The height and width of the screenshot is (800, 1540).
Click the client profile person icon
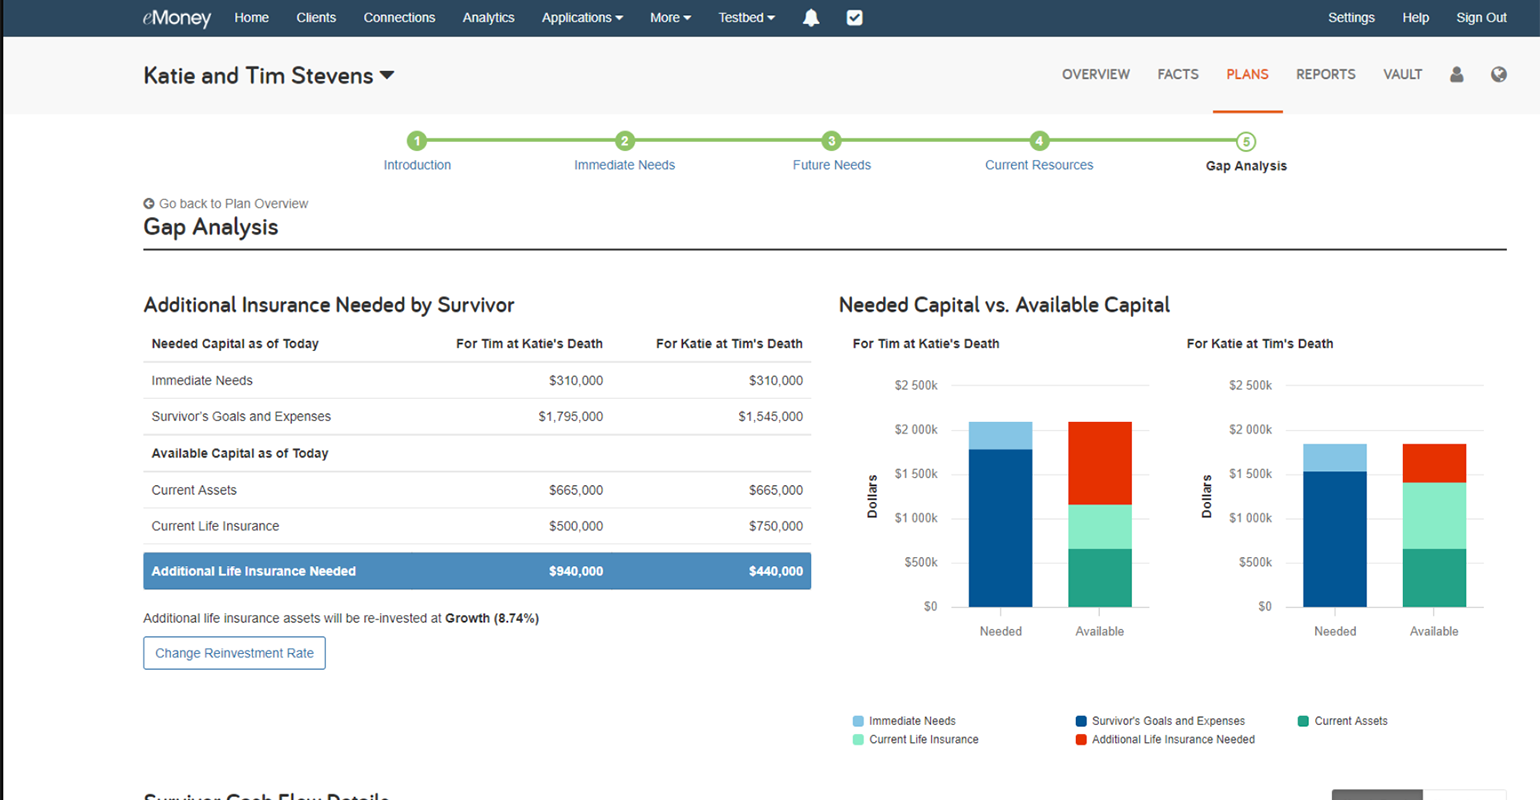click(1456, 75)
